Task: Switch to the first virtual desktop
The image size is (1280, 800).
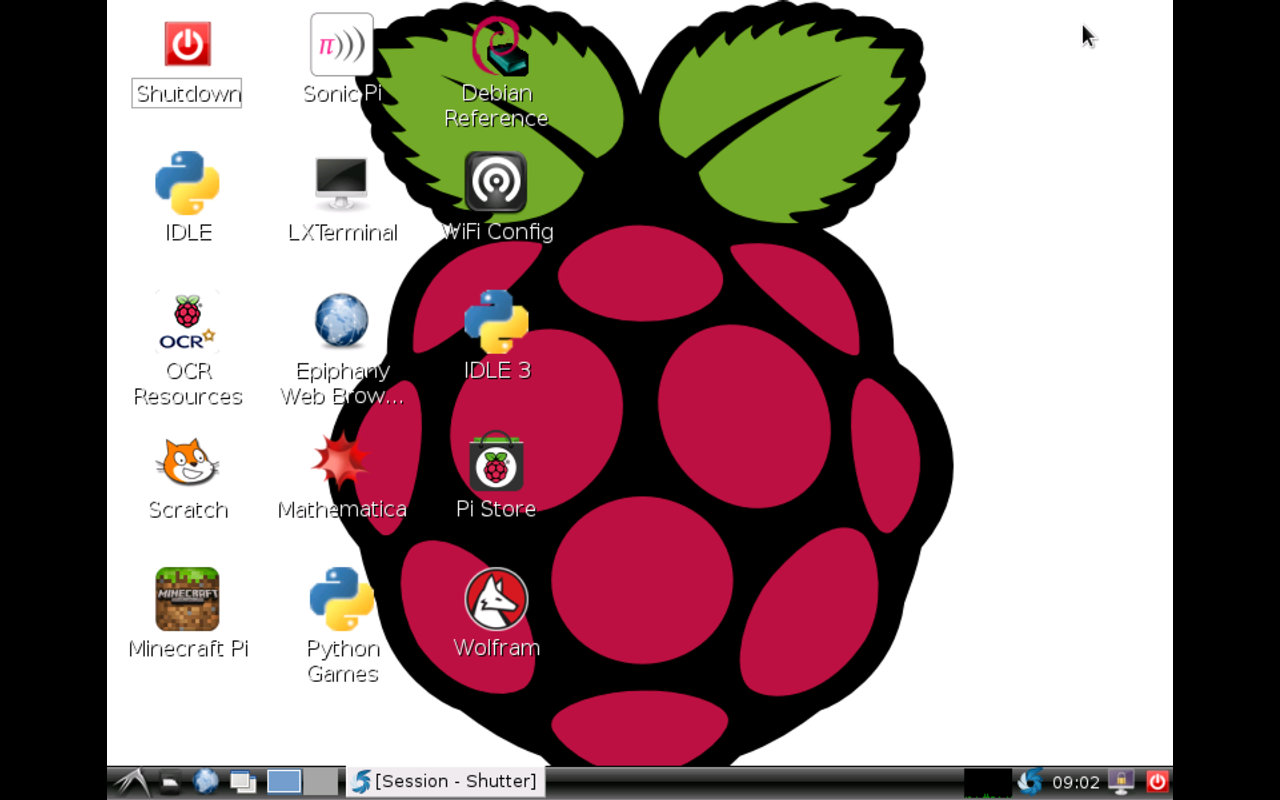Action: [284, 782]
